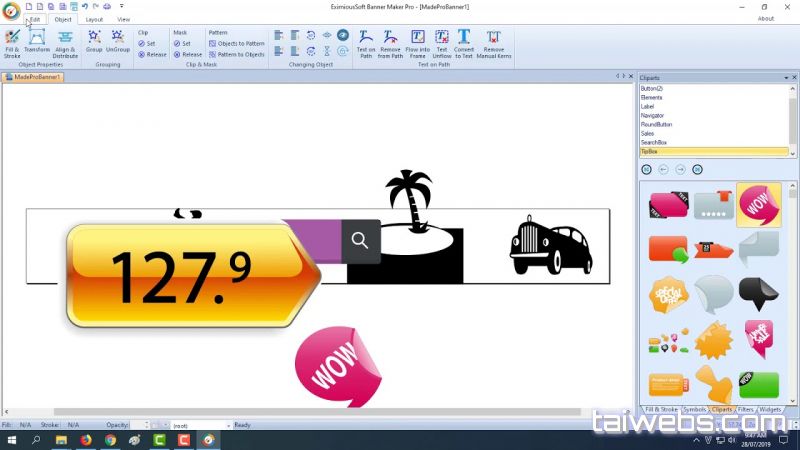Open the View ribbon tab

click(x=123, y=19)
